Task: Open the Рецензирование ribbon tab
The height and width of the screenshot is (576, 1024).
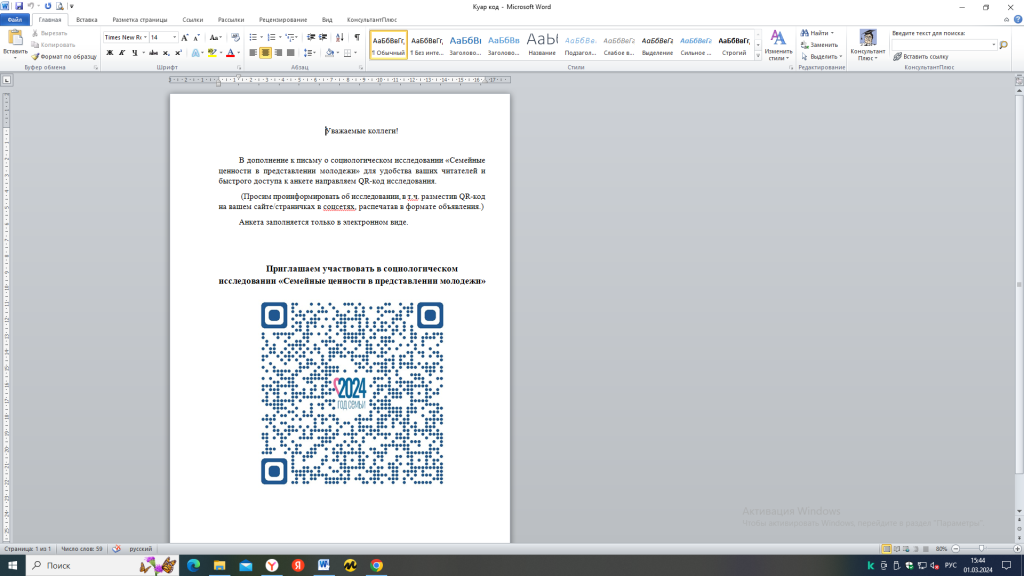Action: [x=281, y=19]
